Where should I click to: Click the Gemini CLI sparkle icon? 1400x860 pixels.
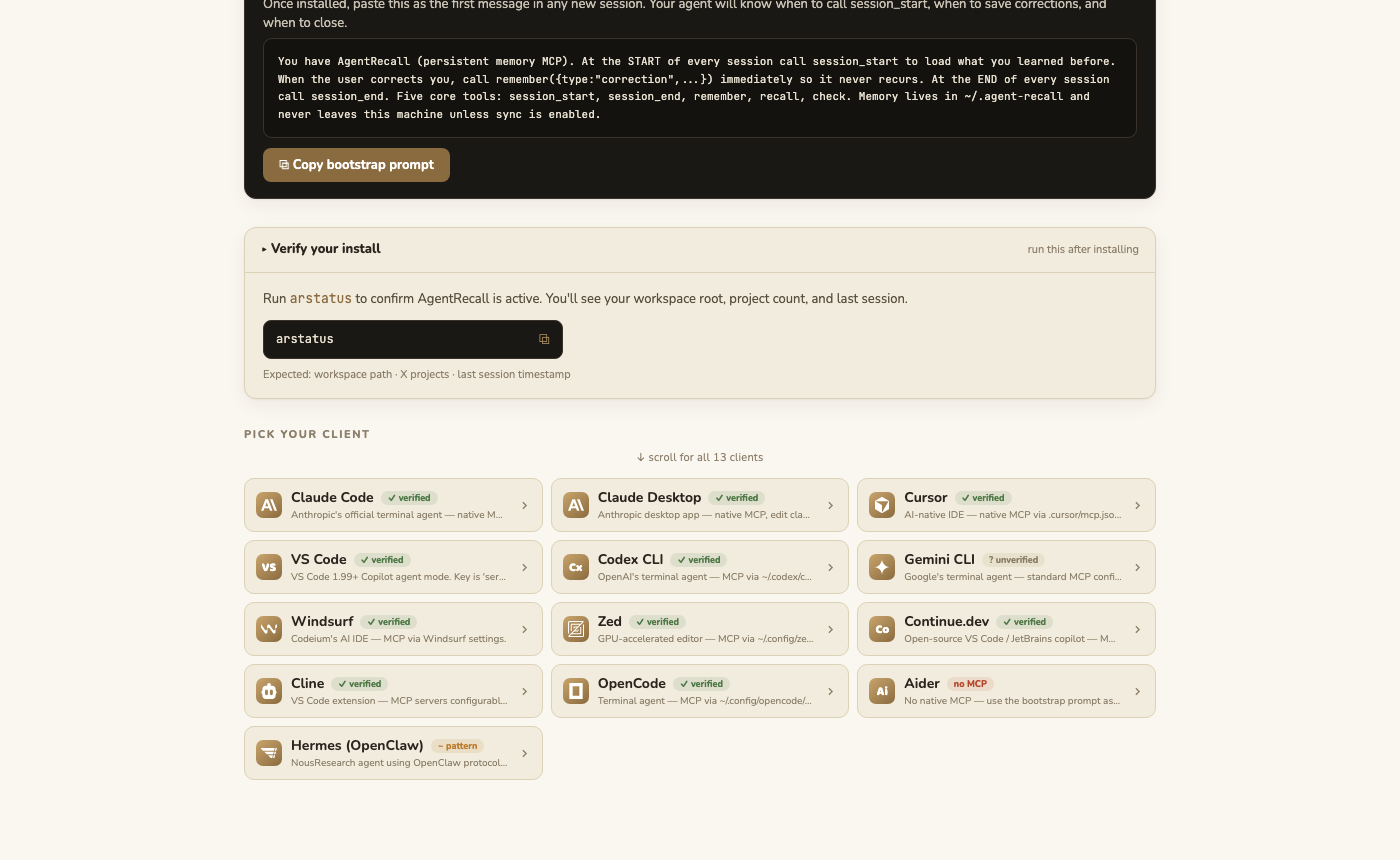tap(882, 567)
